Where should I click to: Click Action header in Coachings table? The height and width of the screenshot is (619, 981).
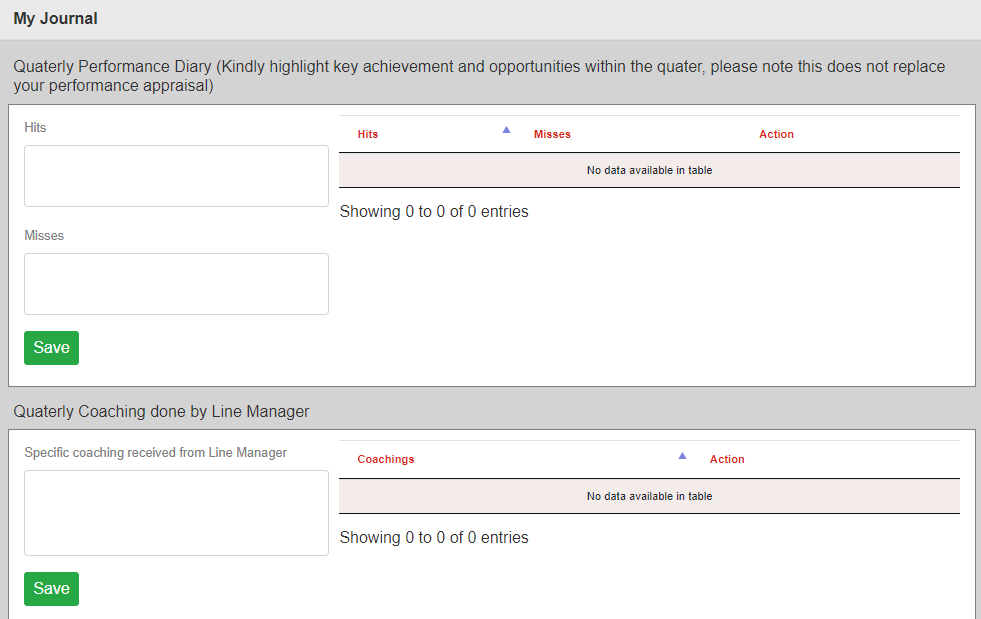click(x=727, y=459)
